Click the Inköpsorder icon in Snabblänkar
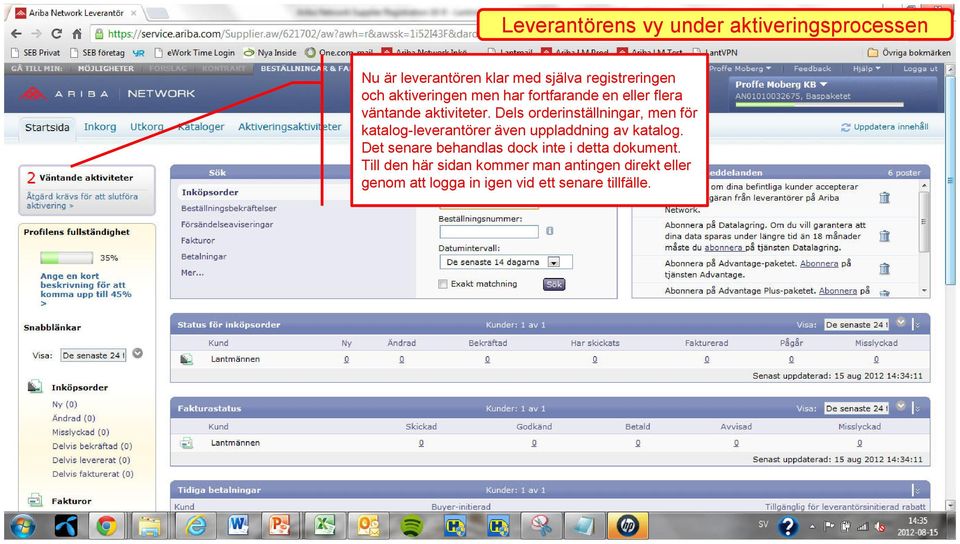The height and width of the screenshot is (544, 960). pos(35,387)
